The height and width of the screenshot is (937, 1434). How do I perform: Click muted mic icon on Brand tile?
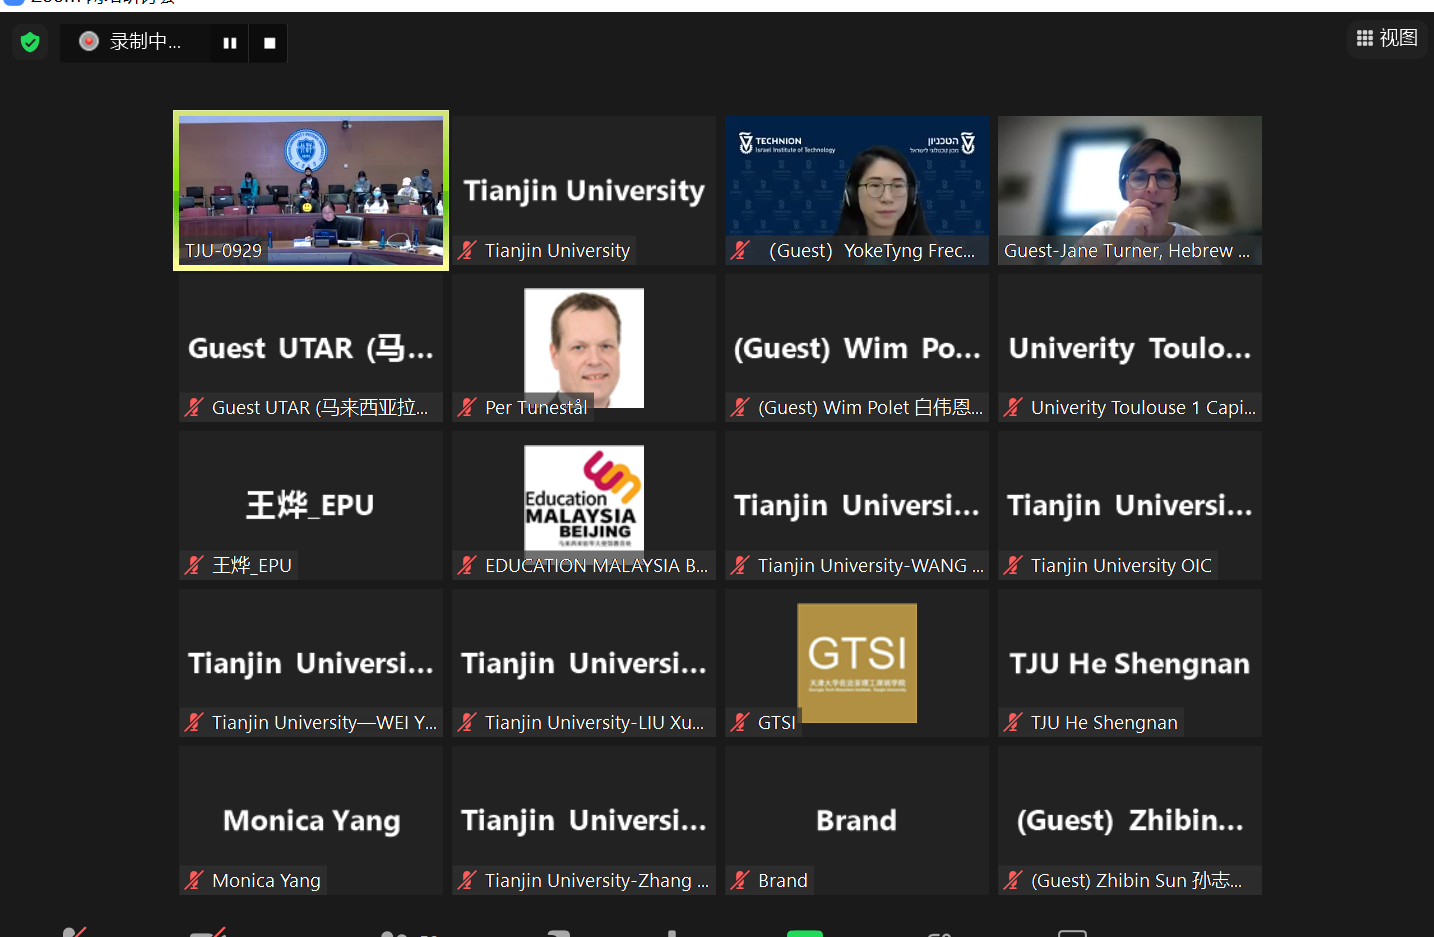coord(740,880)
